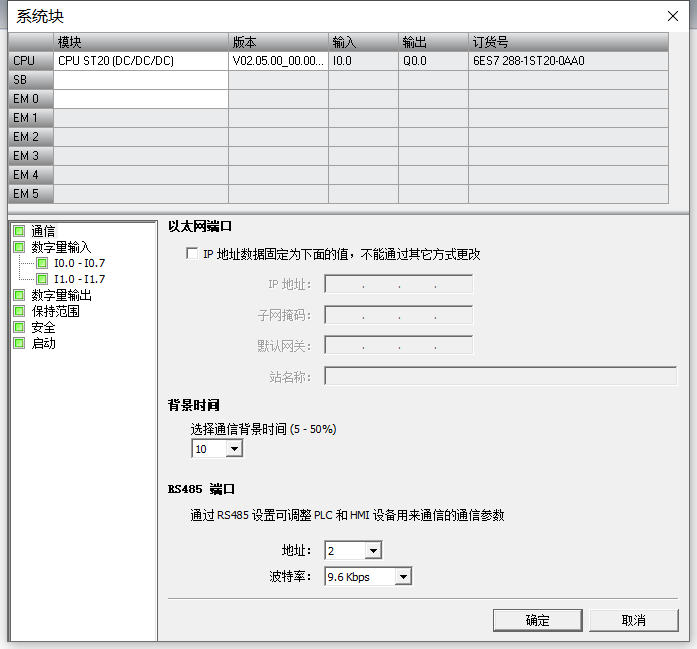This screenshot has height=649, width=697.
Task: Click the green icon beside 数字量输入
Action: point(19,247)
